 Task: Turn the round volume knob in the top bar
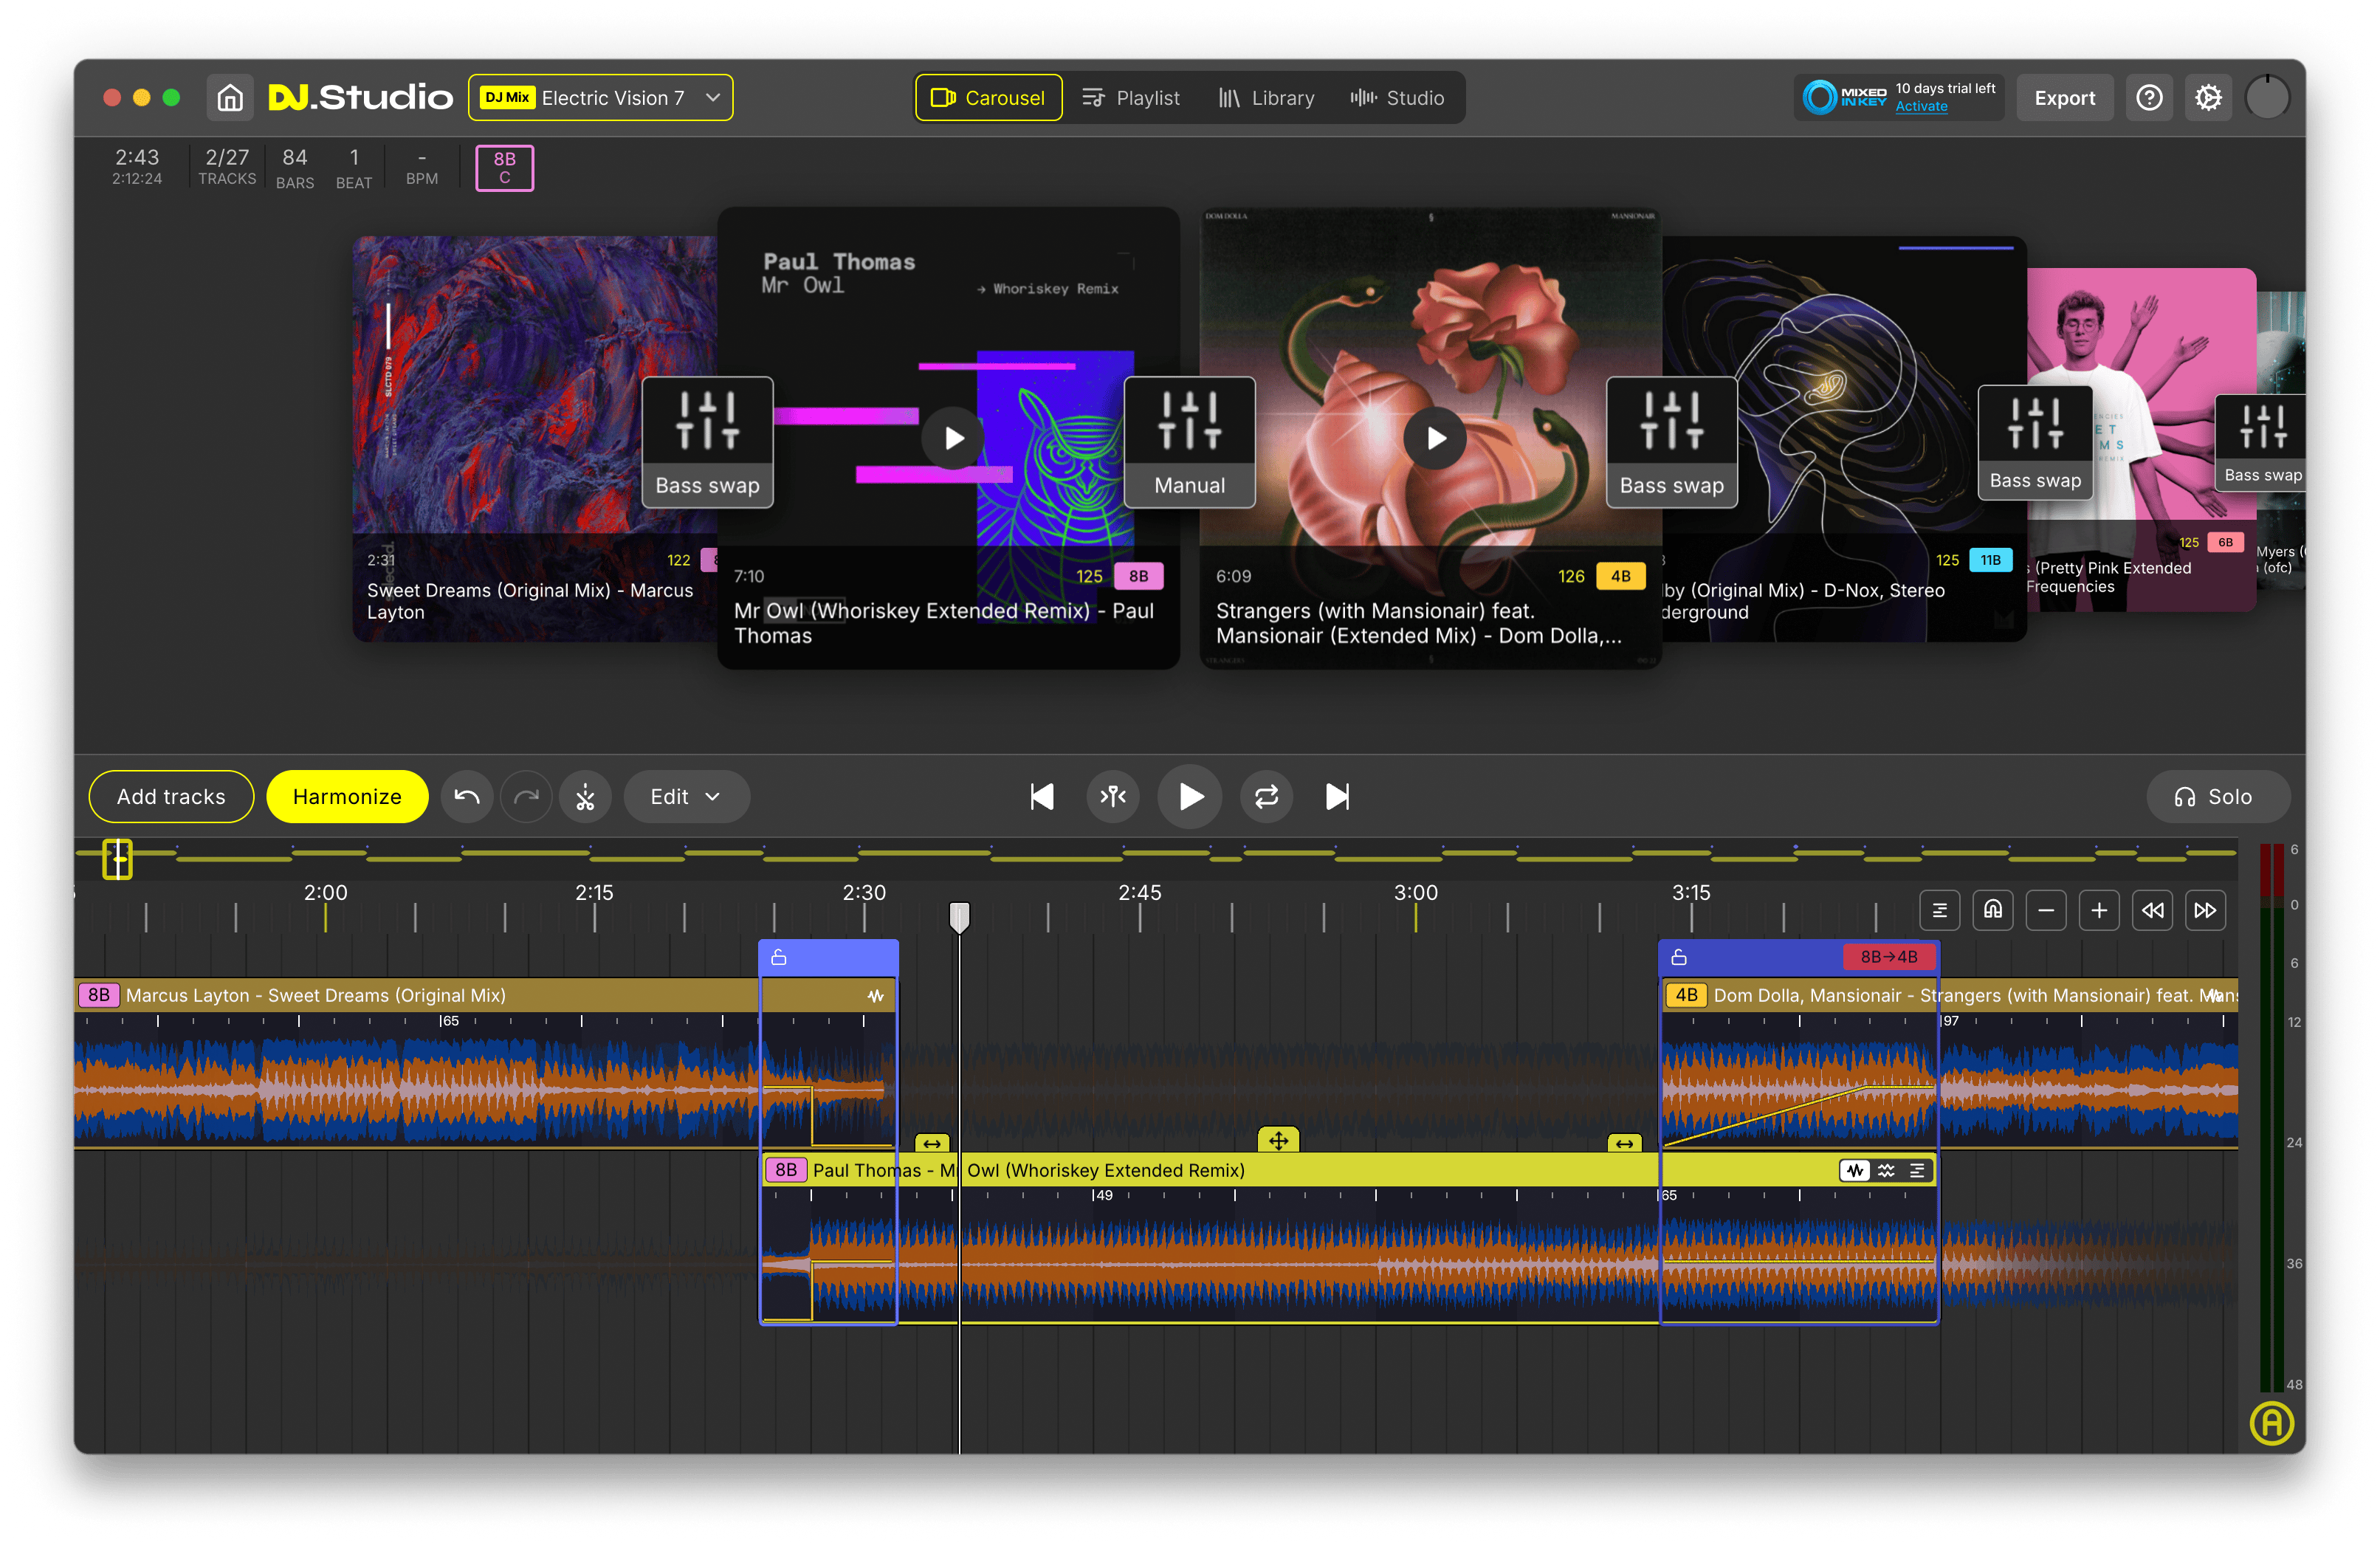click(x=2267, y=98)
